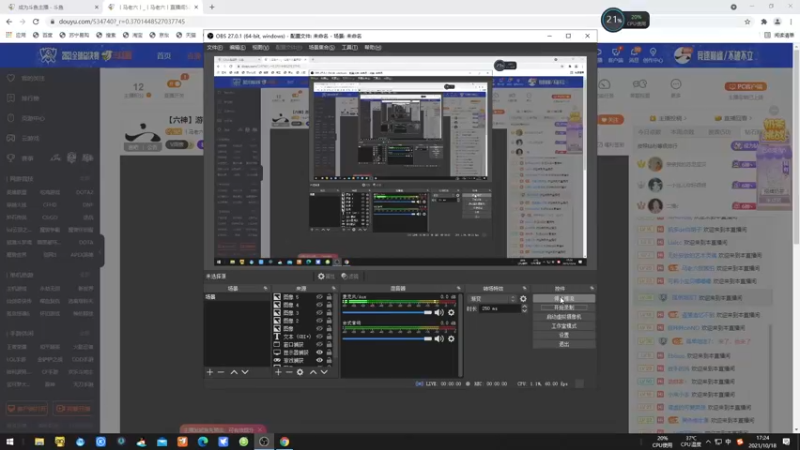Remove selected scene with minus icon
Screen dimensions: 800x450
[x=221, y=372]
